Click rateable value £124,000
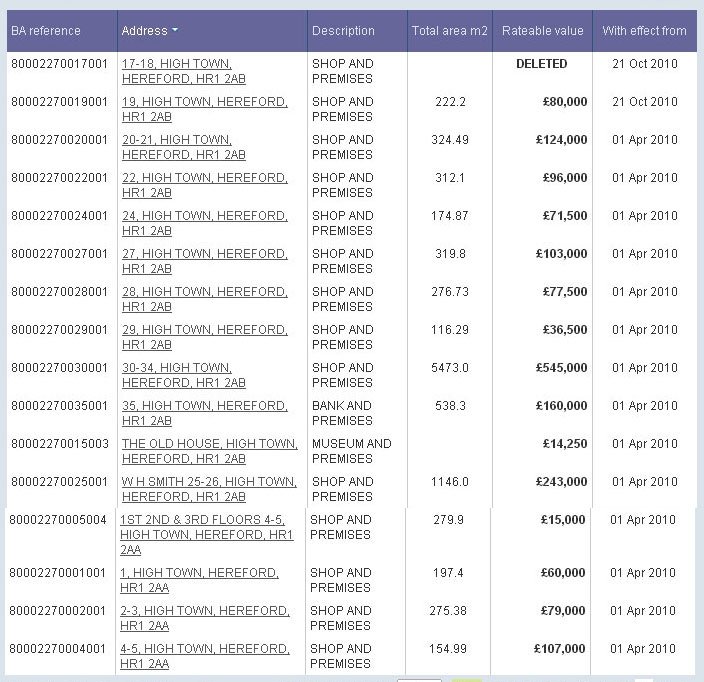 (x=562, y=140)
